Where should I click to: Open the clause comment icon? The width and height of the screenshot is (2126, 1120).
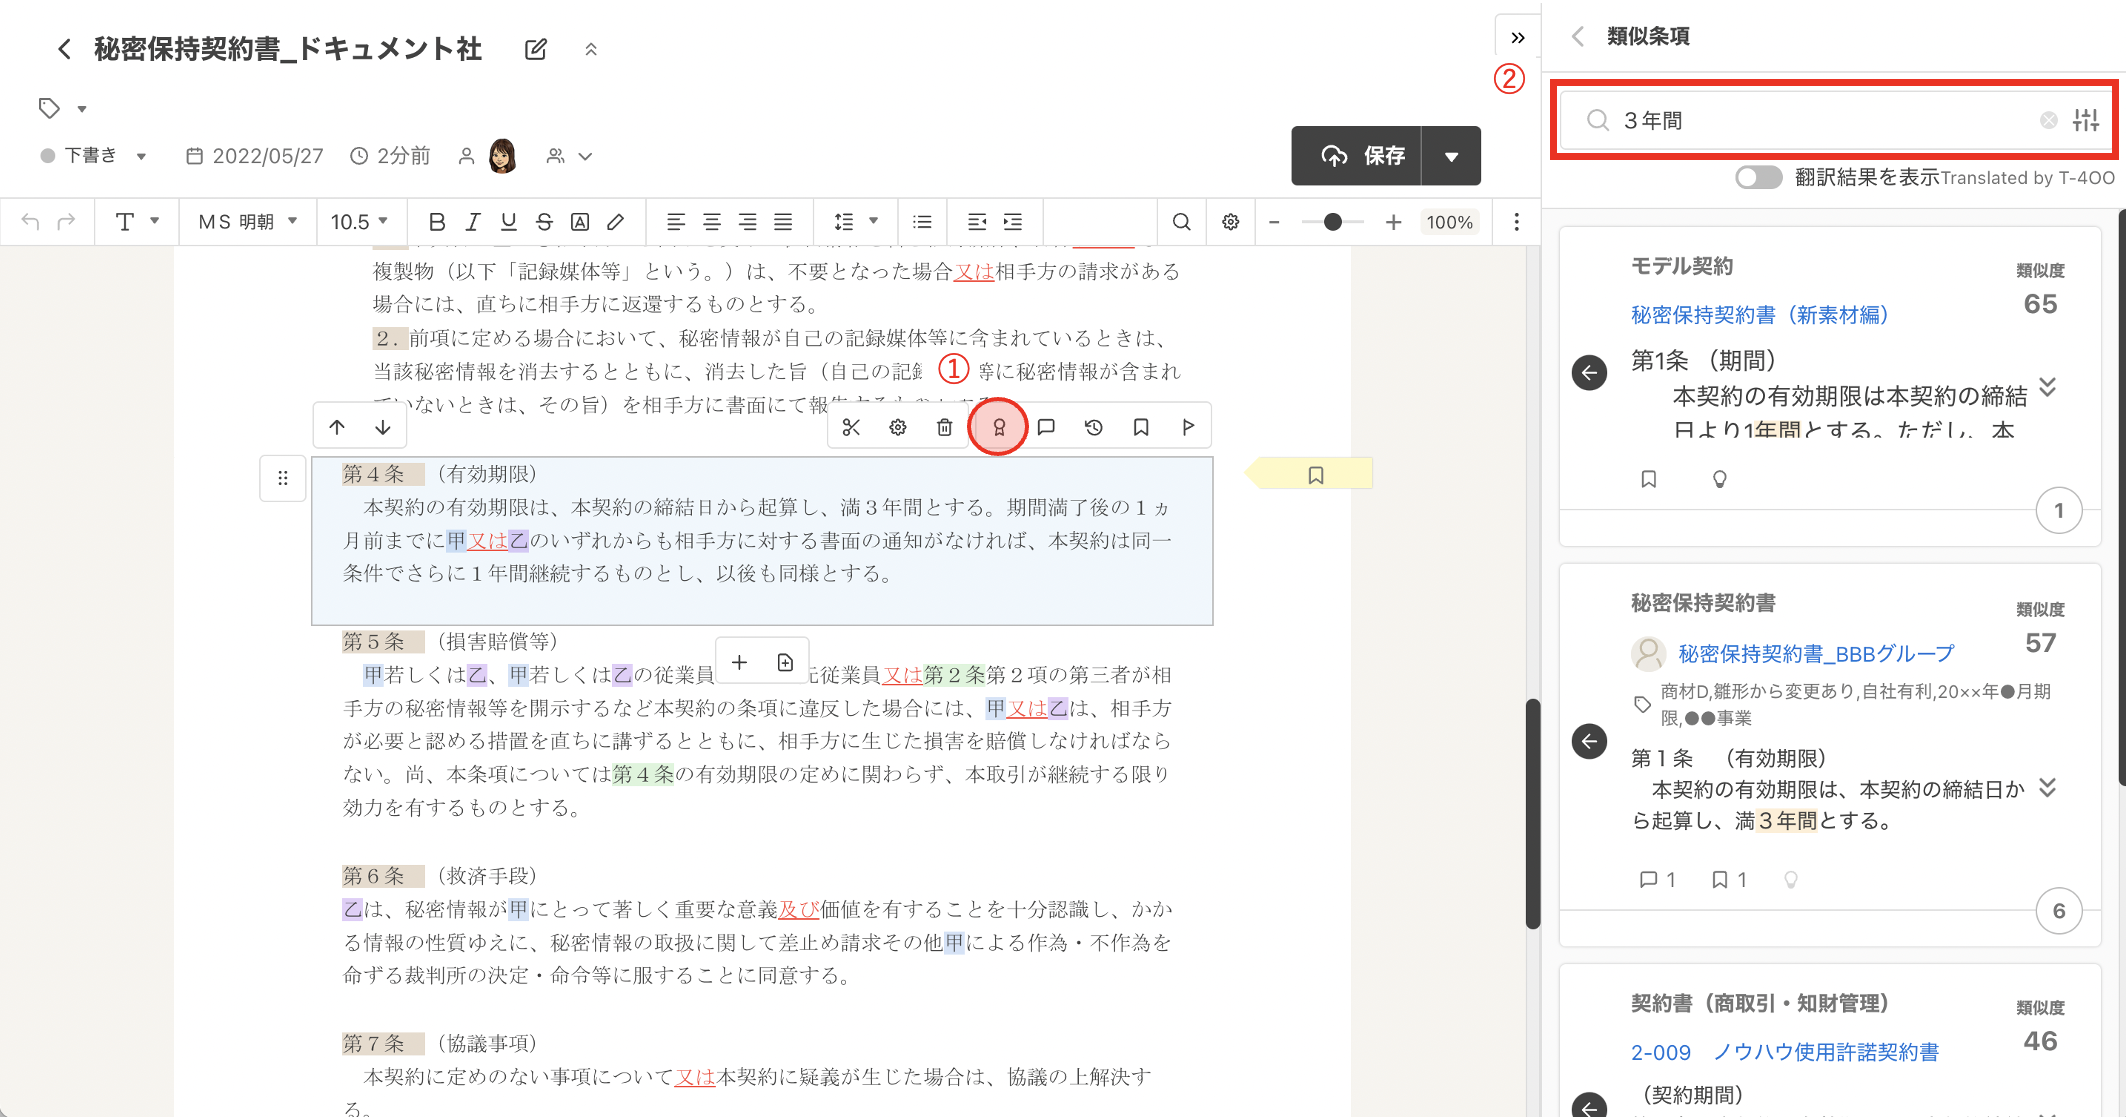coord(1046,428)
